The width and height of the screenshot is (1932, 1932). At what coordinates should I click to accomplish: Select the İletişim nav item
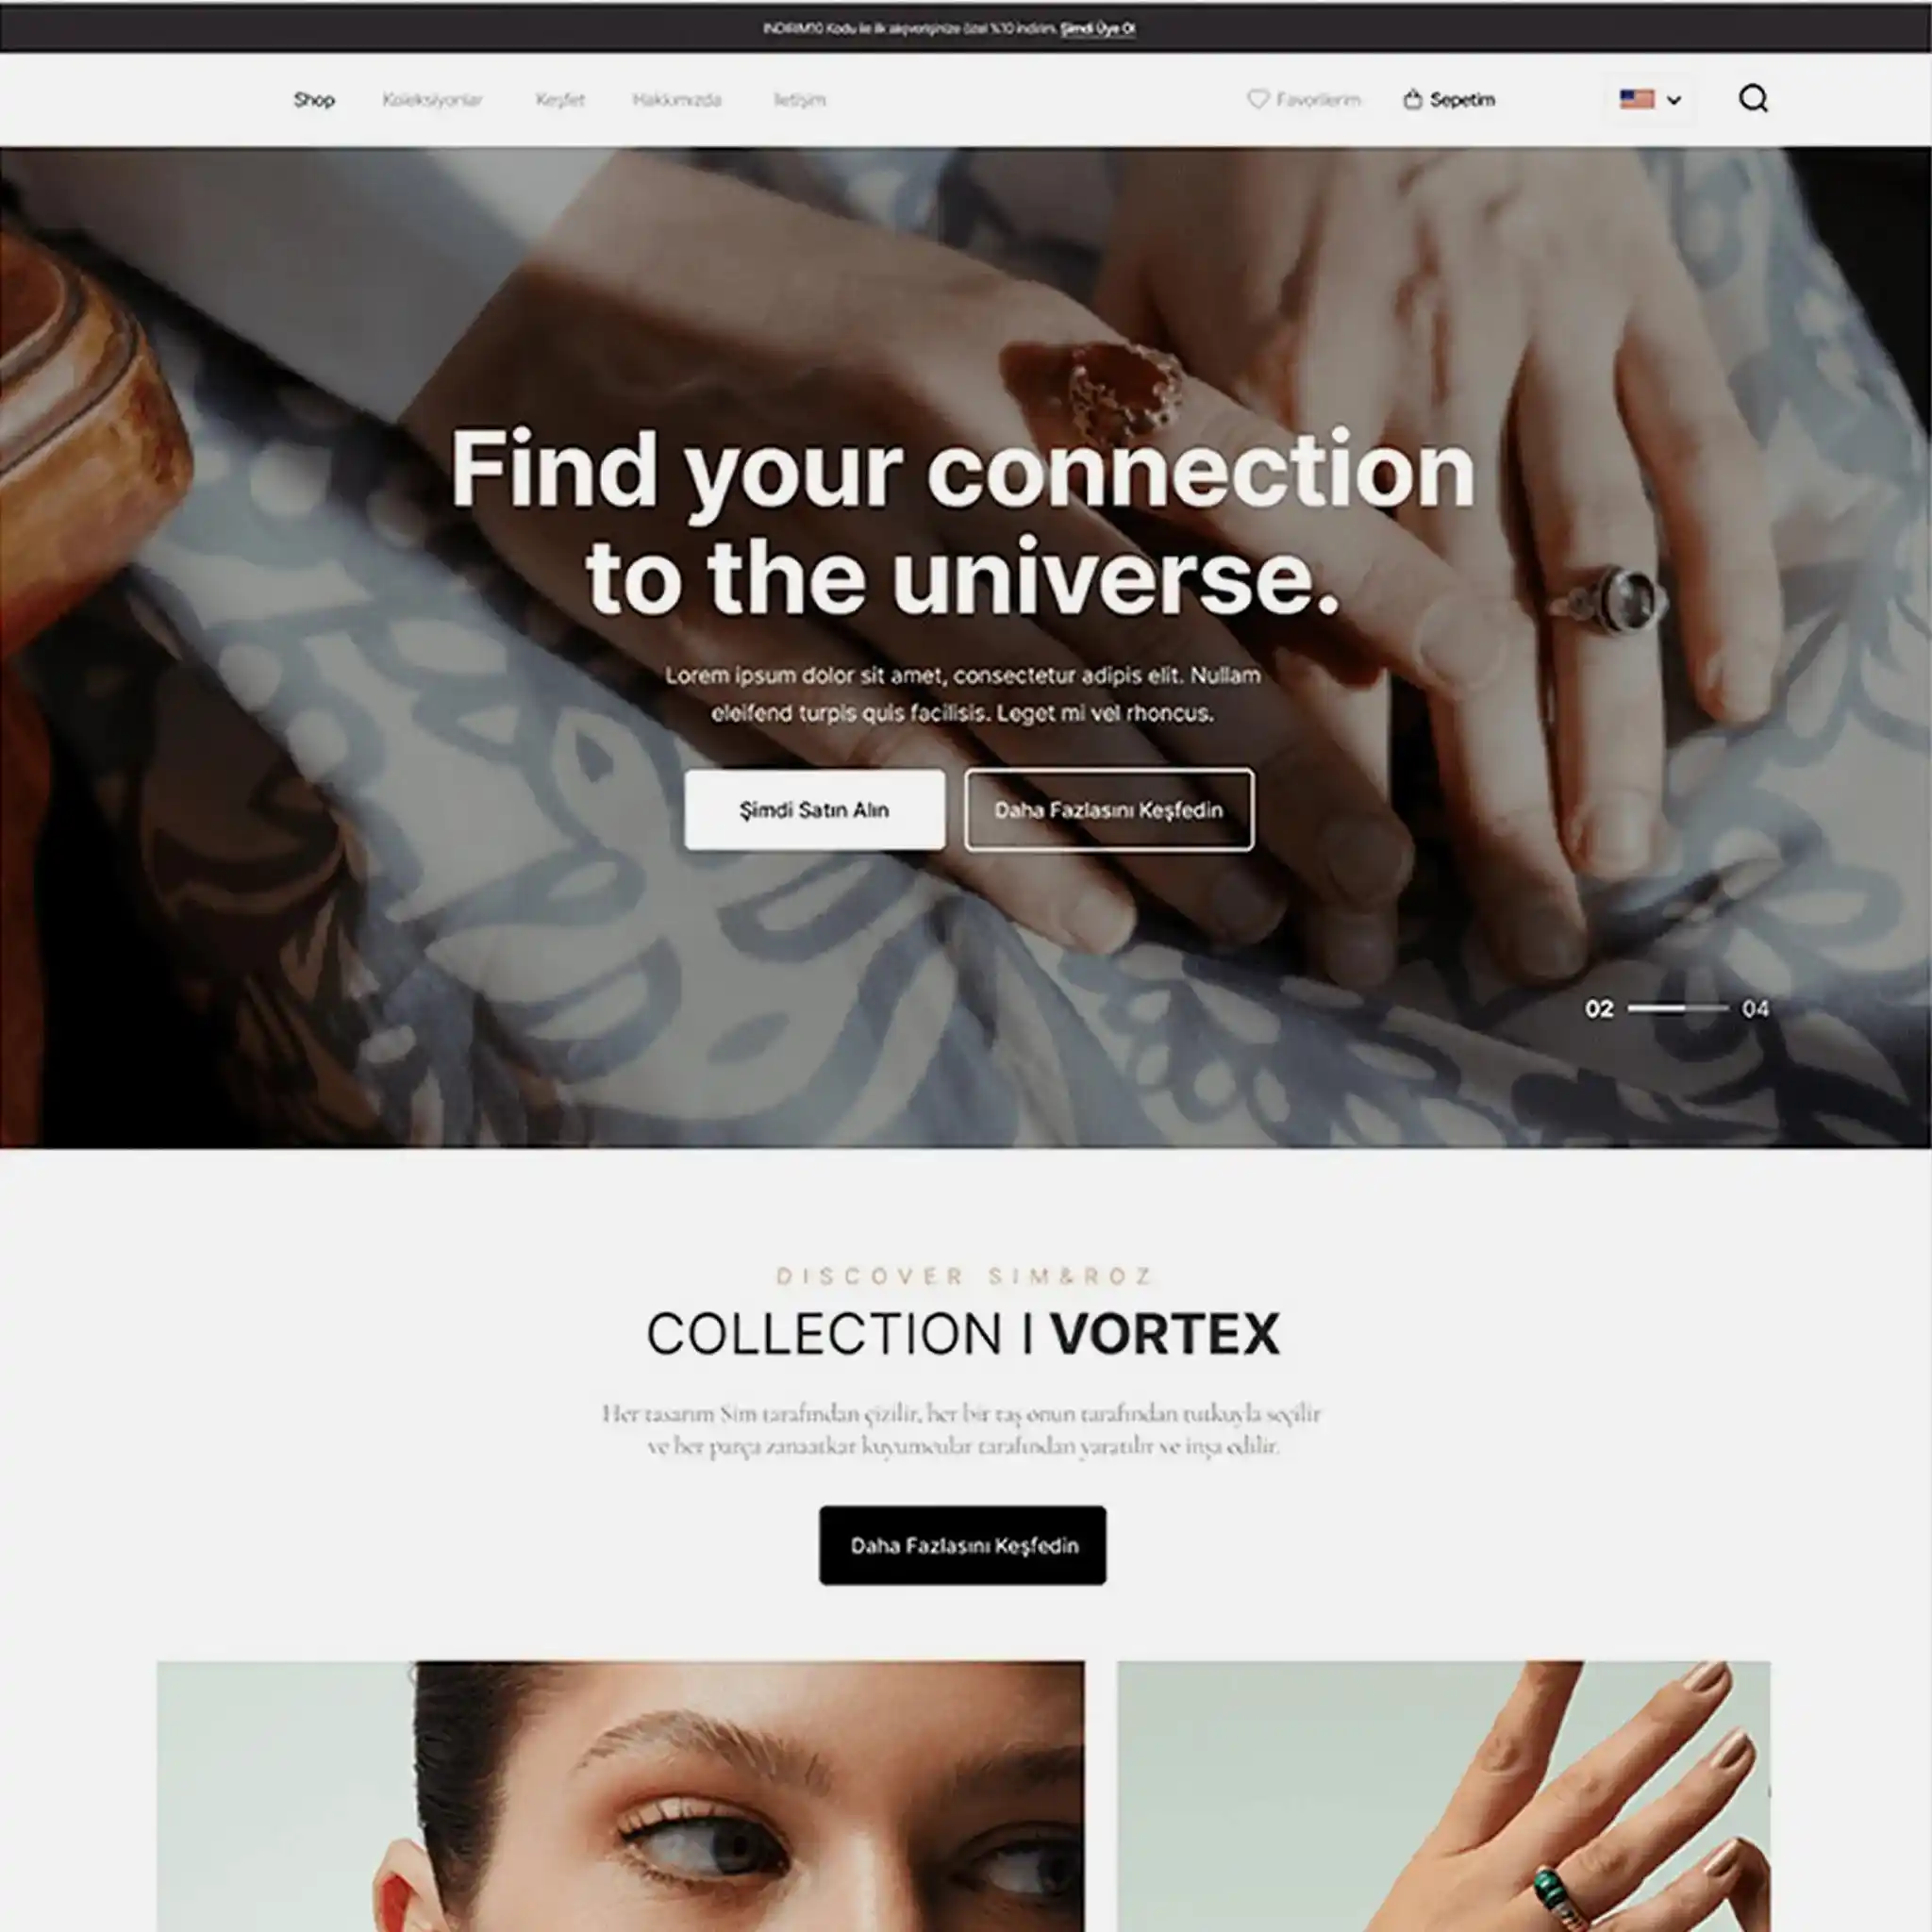coord(800,100)
